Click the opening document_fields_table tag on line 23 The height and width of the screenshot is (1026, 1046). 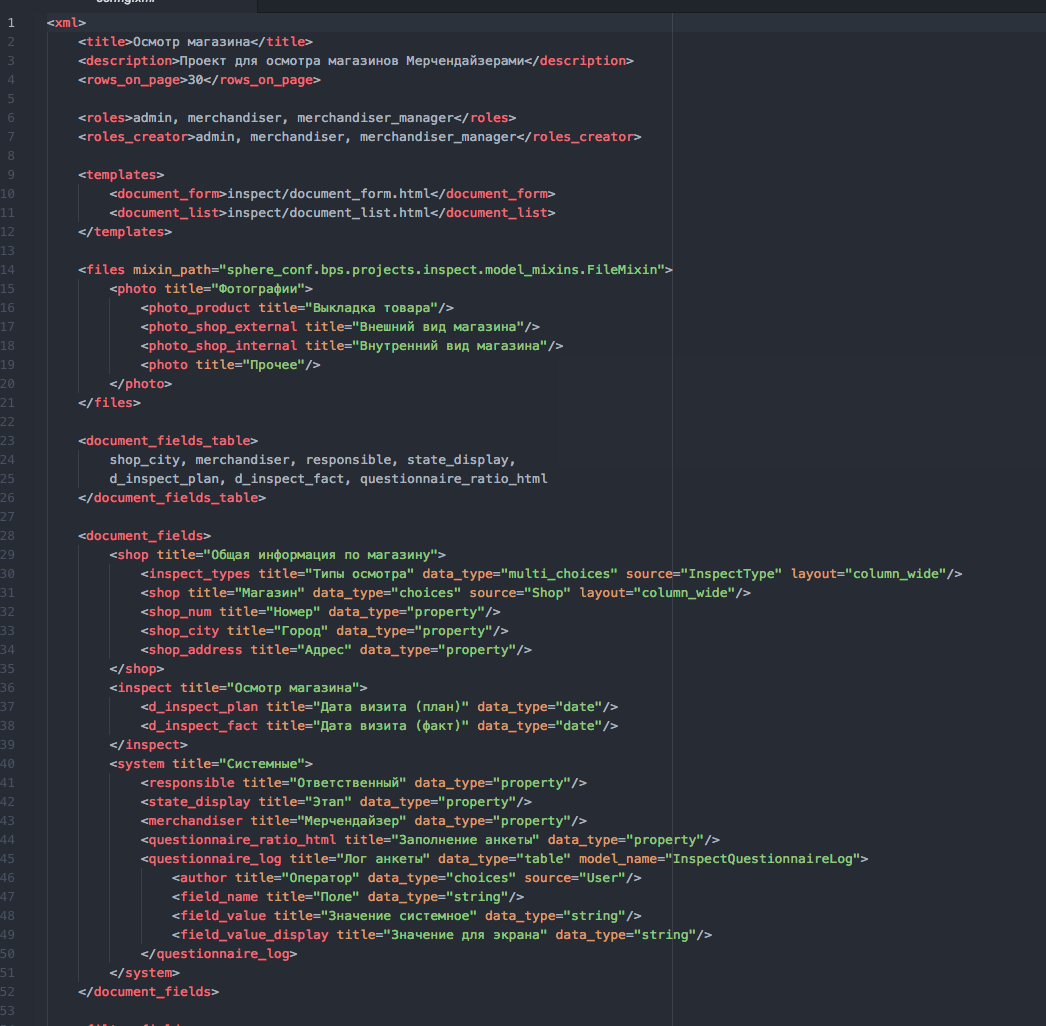pyautogui.click(x=168, y=441)
